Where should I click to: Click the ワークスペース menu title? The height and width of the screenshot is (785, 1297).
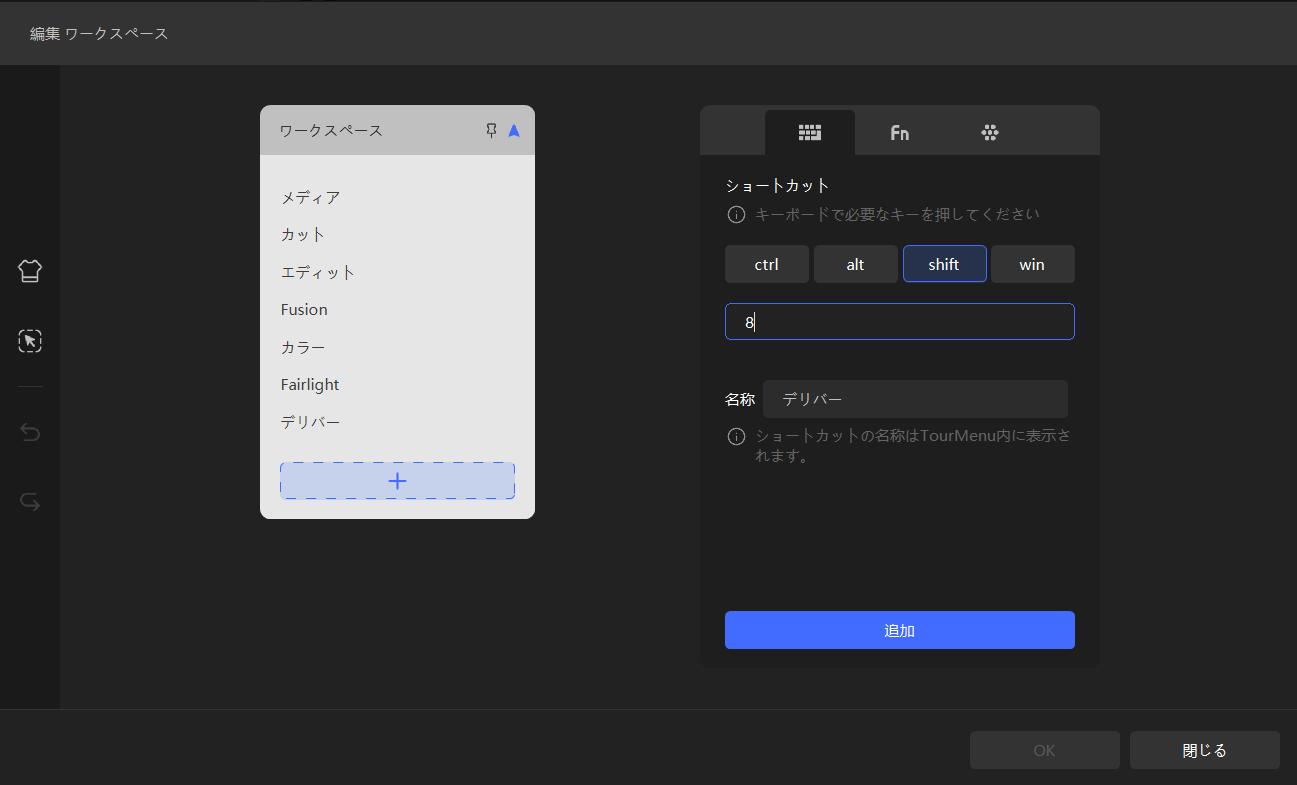point(331,131)
